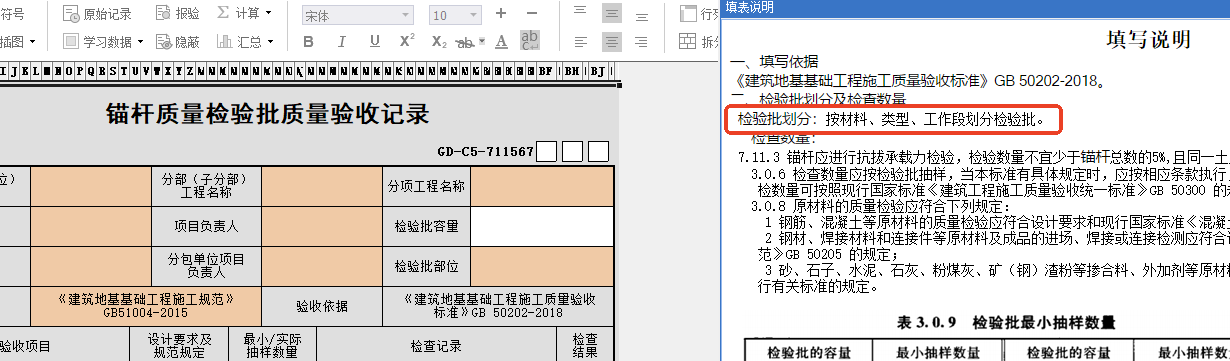Select the 隐蔽 tool
Screen dimensions: 1230x361
pyautogui.click(x=178, y=42)
